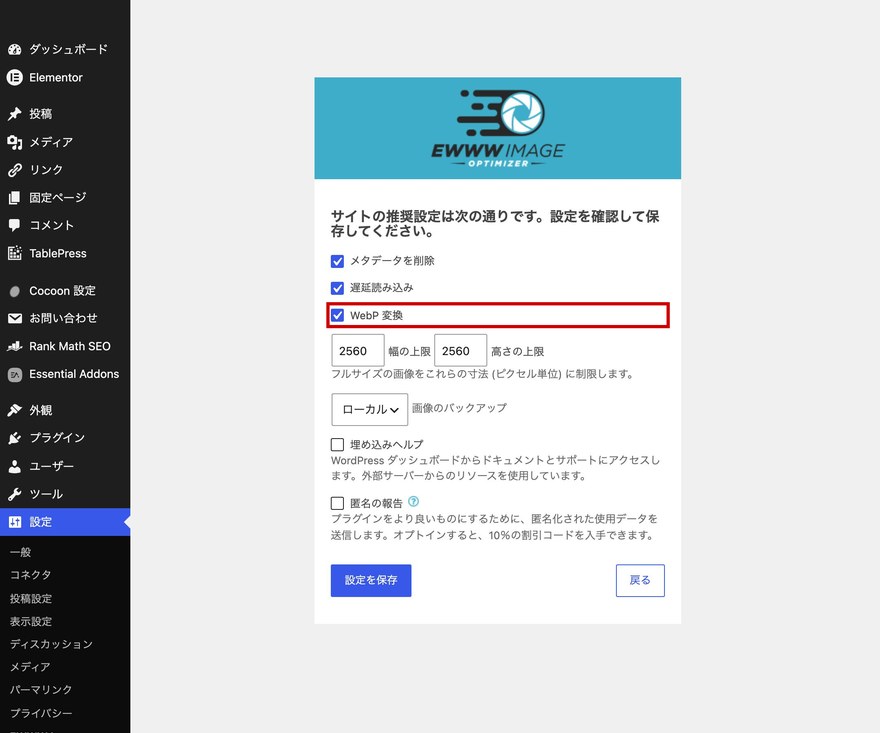Click the お問い合わせ menu label

[x=63, y=318]
